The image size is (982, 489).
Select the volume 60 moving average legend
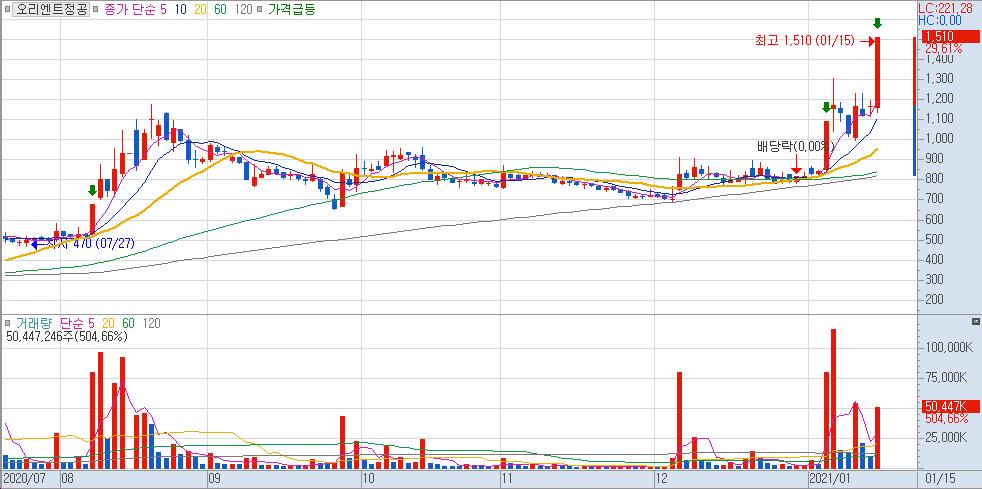(128, 323)
